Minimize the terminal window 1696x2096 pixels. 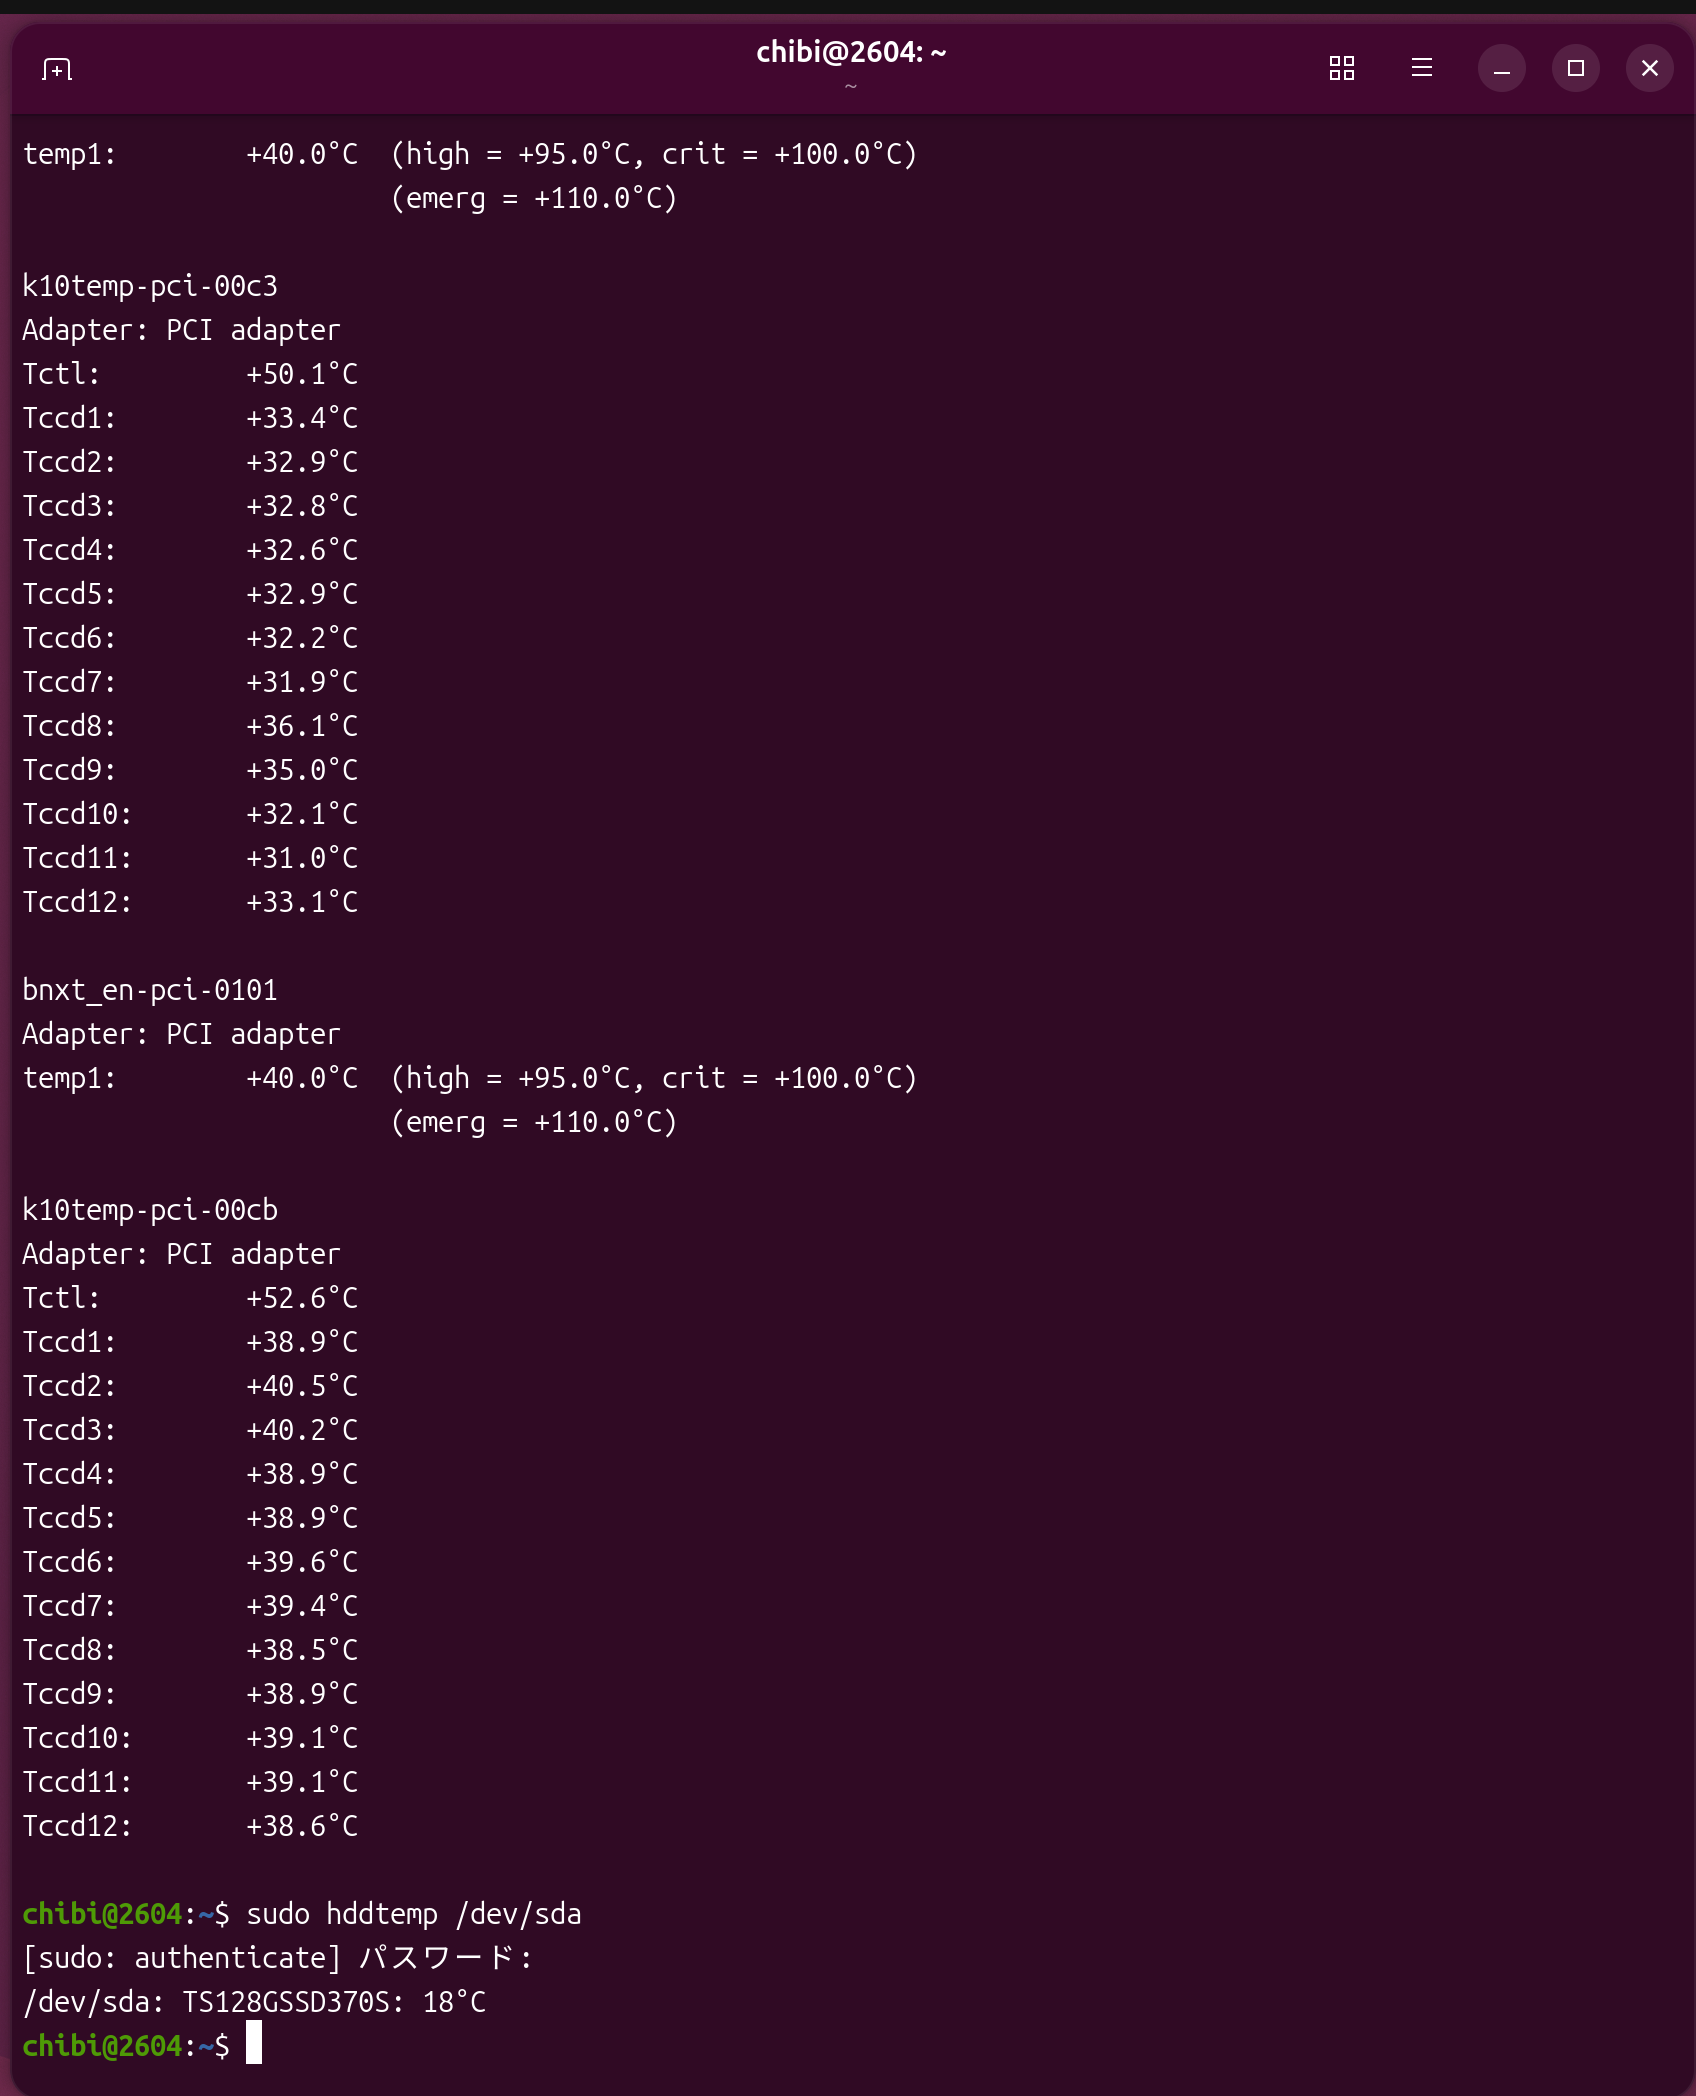tap(1501, 68)
